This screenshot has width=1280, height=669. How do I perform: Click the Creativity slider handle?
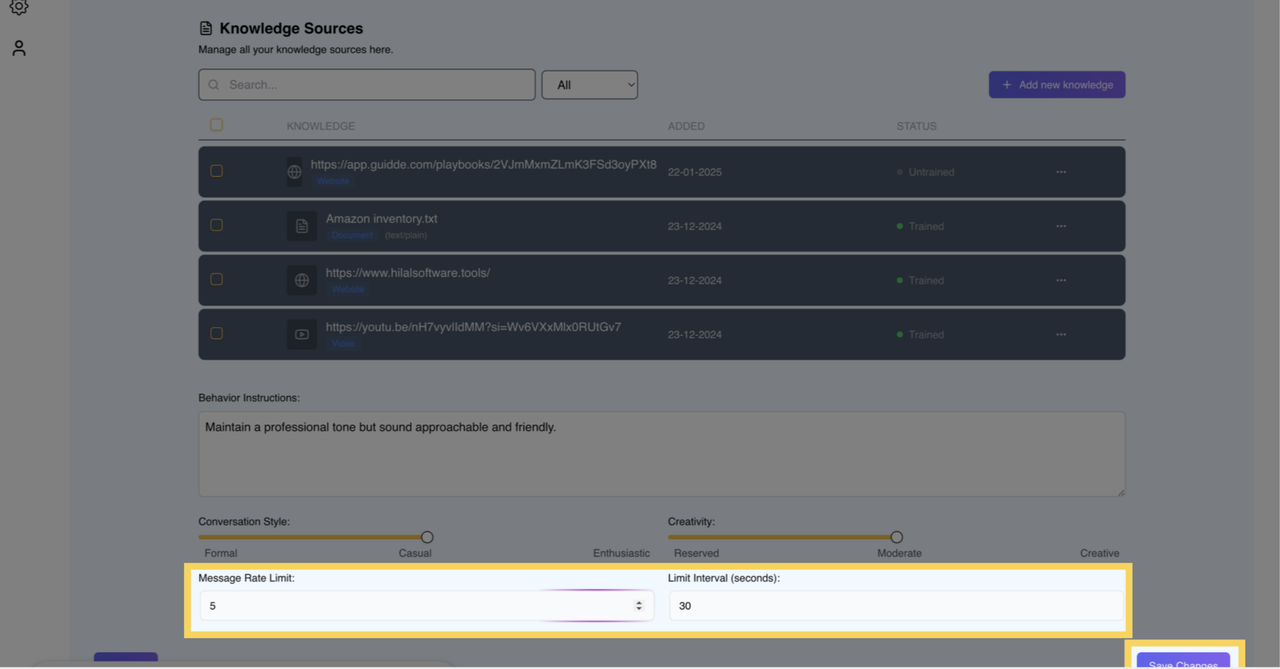(x=896, y=537)
